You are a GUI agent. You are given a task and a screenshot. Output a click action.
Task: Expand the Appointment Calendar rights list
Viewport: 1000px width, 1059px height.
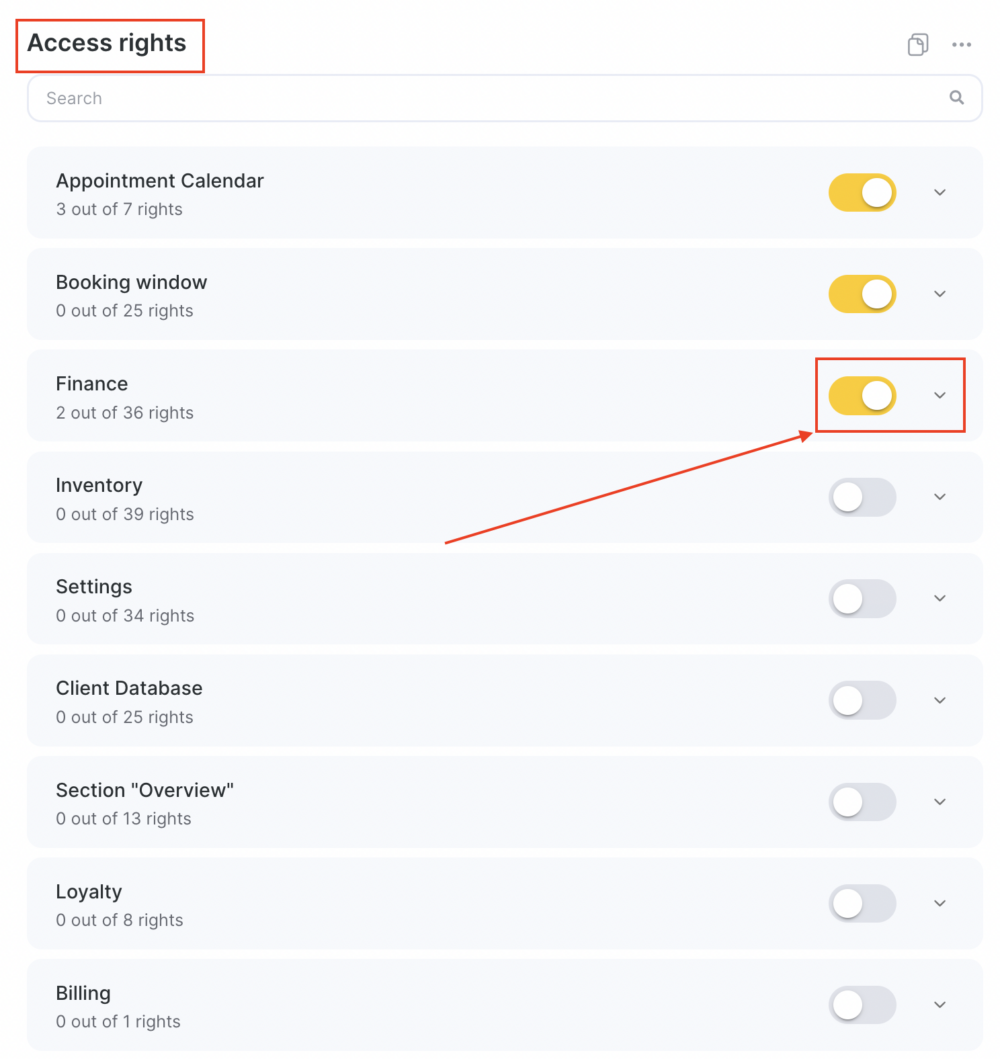point(940,192)
